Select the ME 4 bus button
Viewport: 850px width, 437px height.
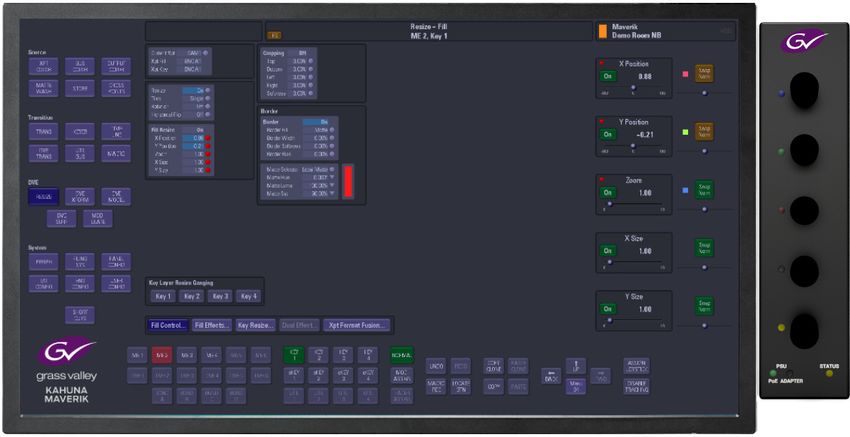pyautogui.click(x=211, y=355)
